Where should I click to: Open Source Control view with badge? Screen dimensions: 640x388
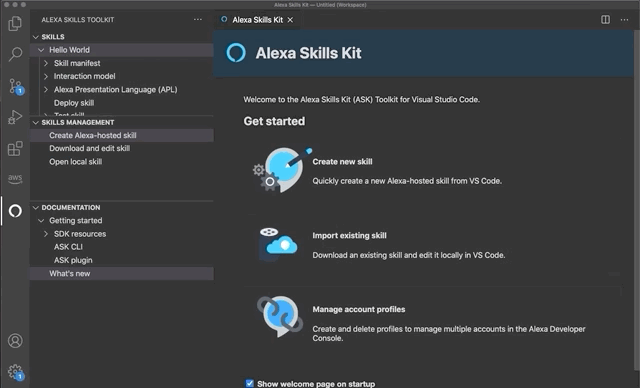click(16, 86)
